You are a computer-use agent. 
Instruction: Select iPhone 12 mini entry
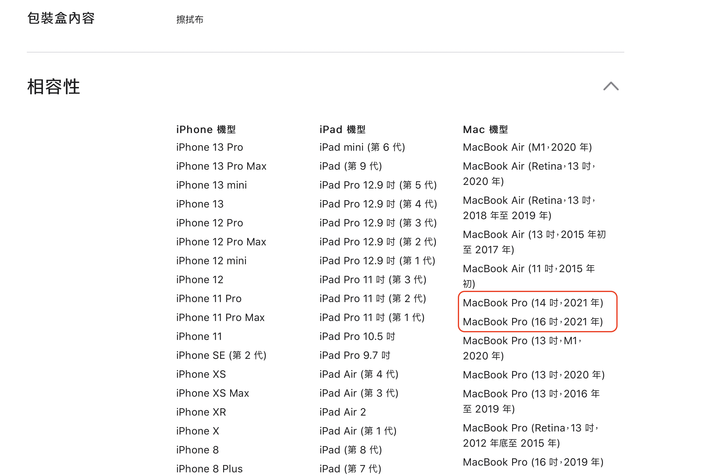[x=211, y=261]
